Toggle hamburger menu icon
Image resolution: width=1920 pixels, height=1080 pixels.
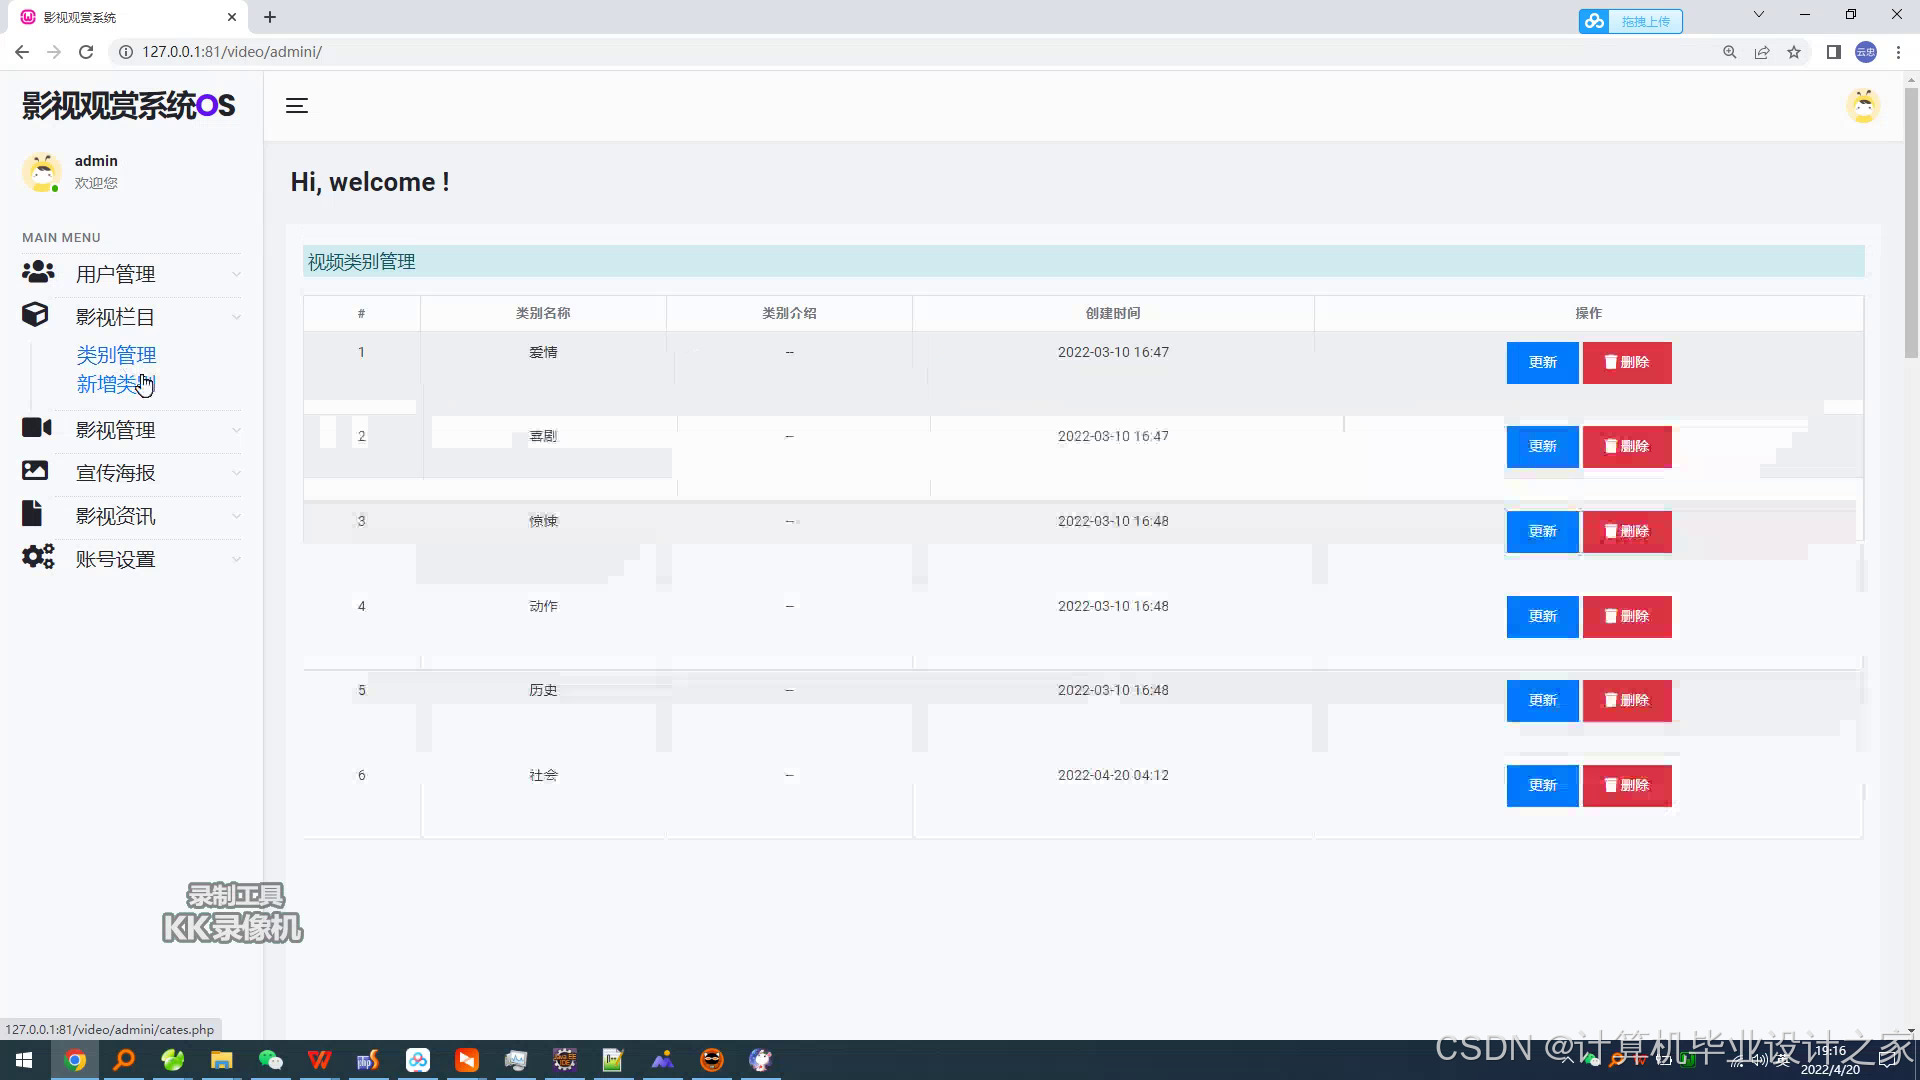tap(297, 104)
